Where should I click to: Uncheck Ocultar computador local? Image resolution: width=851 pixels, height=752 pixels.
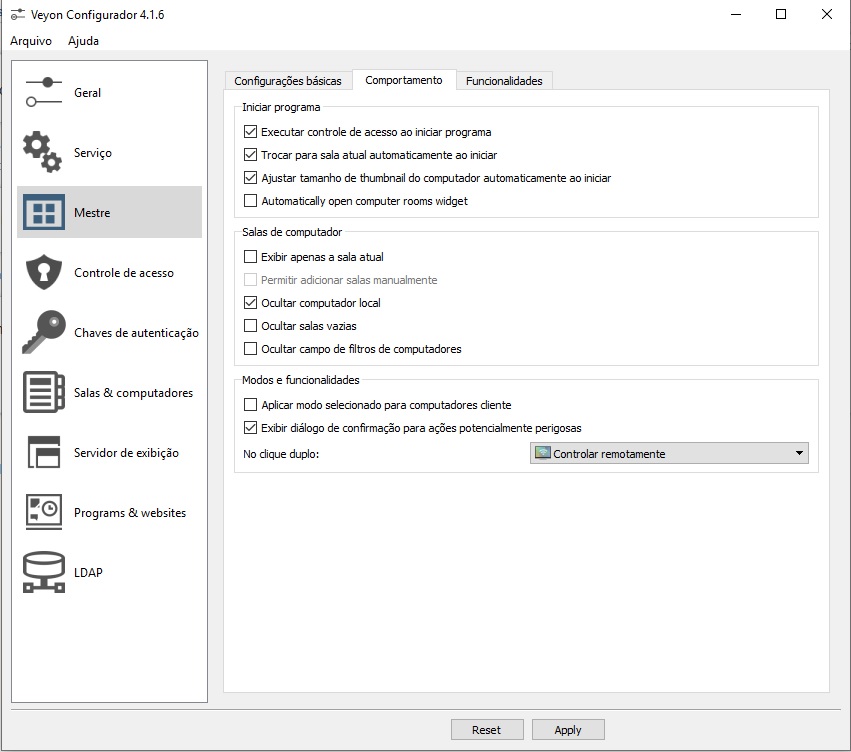point(251,303)
